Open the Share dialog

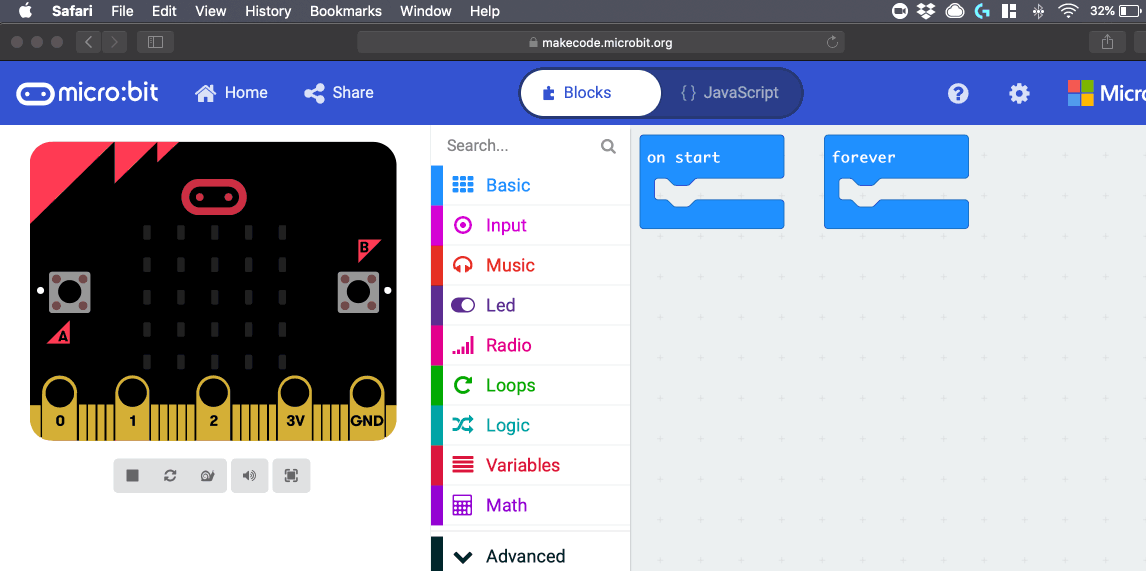[x=338, y=93]
